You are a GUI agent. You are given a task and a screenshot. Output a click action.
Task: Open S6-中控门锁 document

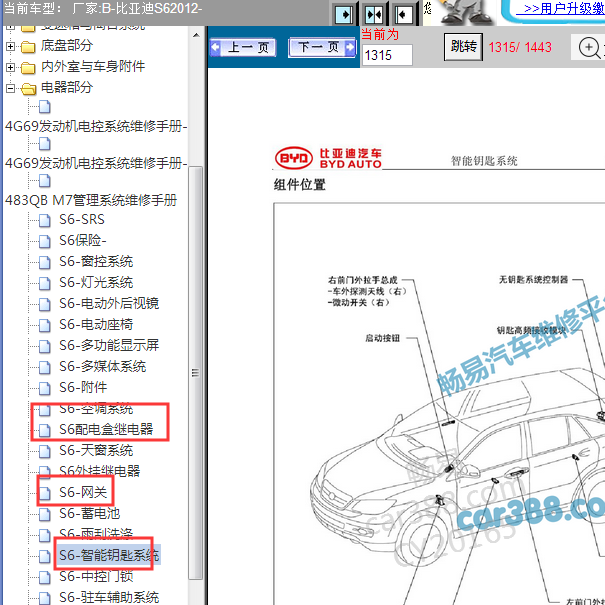click(96, 576)
